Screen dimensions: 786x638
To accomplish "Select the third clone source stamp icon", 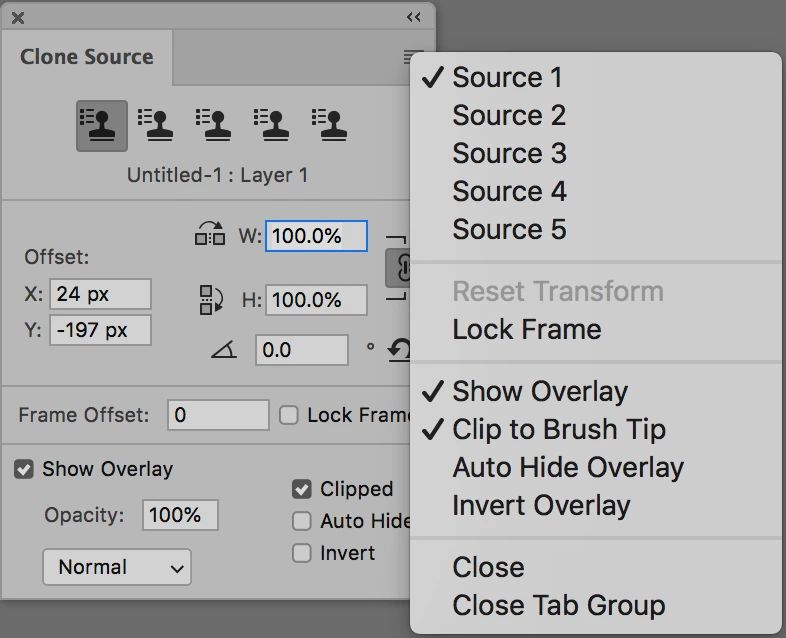I will click(x=213, y=125).
